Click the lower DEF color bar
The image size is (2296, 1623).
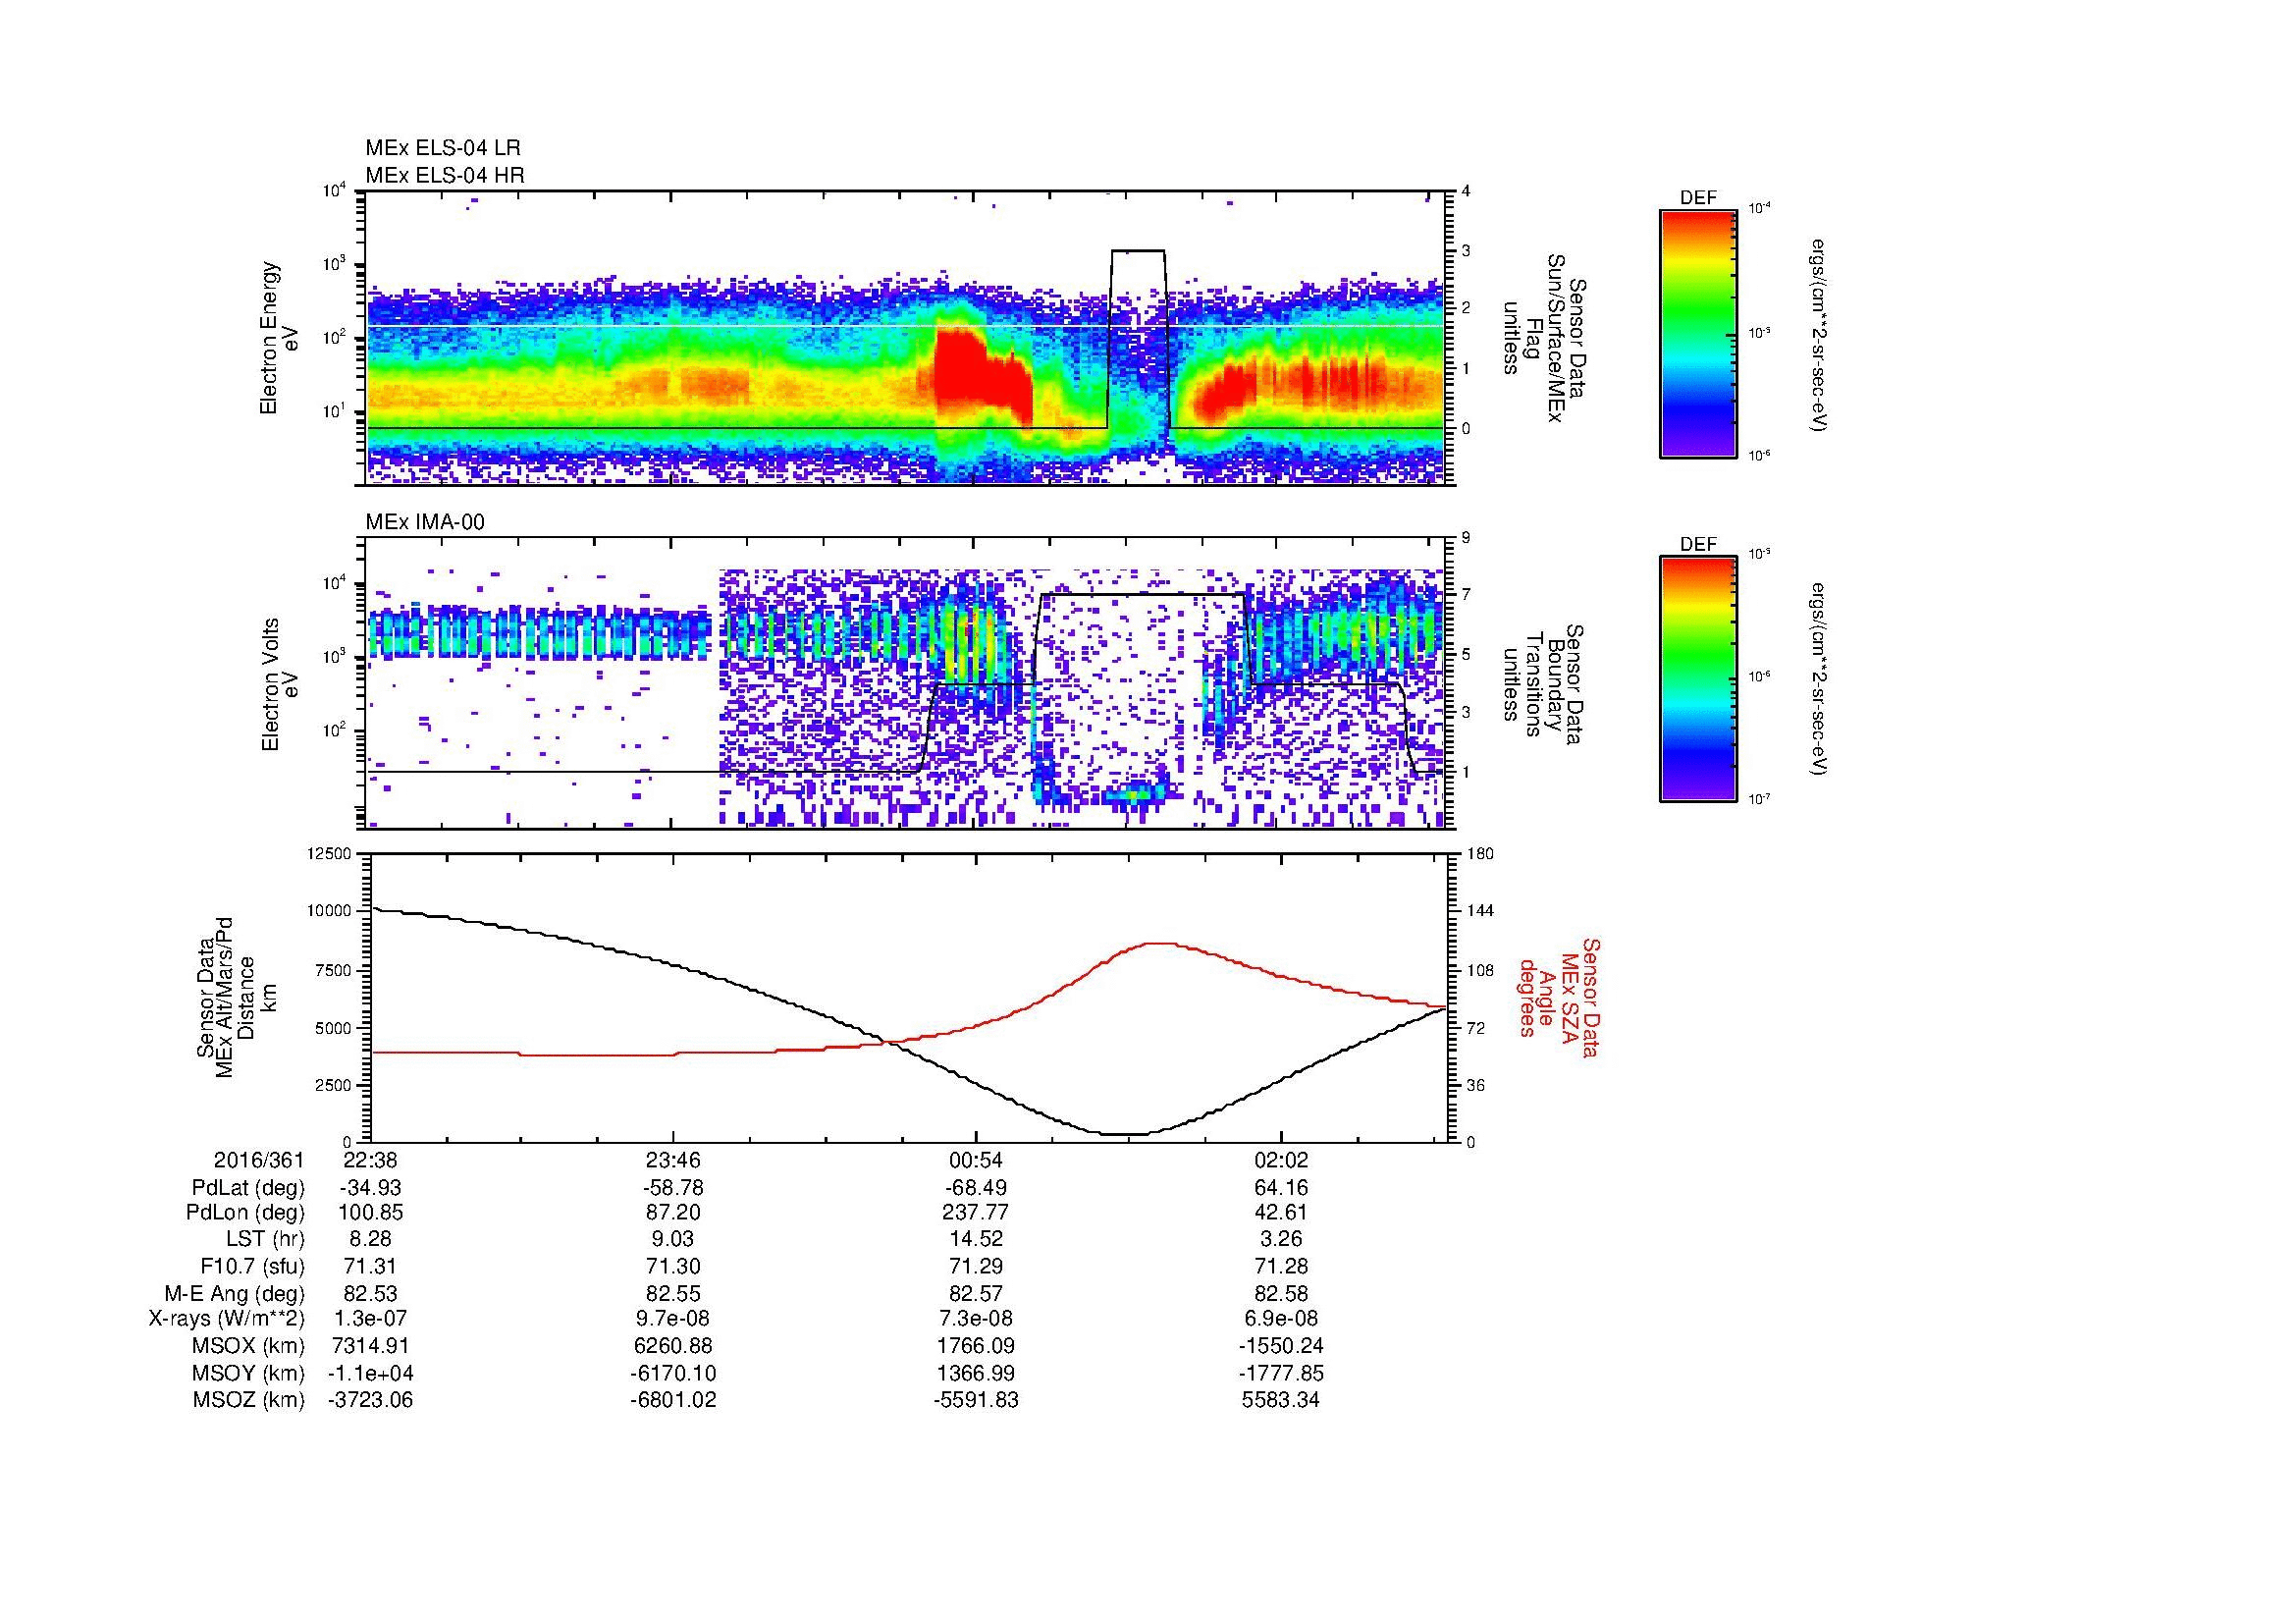tap(1698, 679)
